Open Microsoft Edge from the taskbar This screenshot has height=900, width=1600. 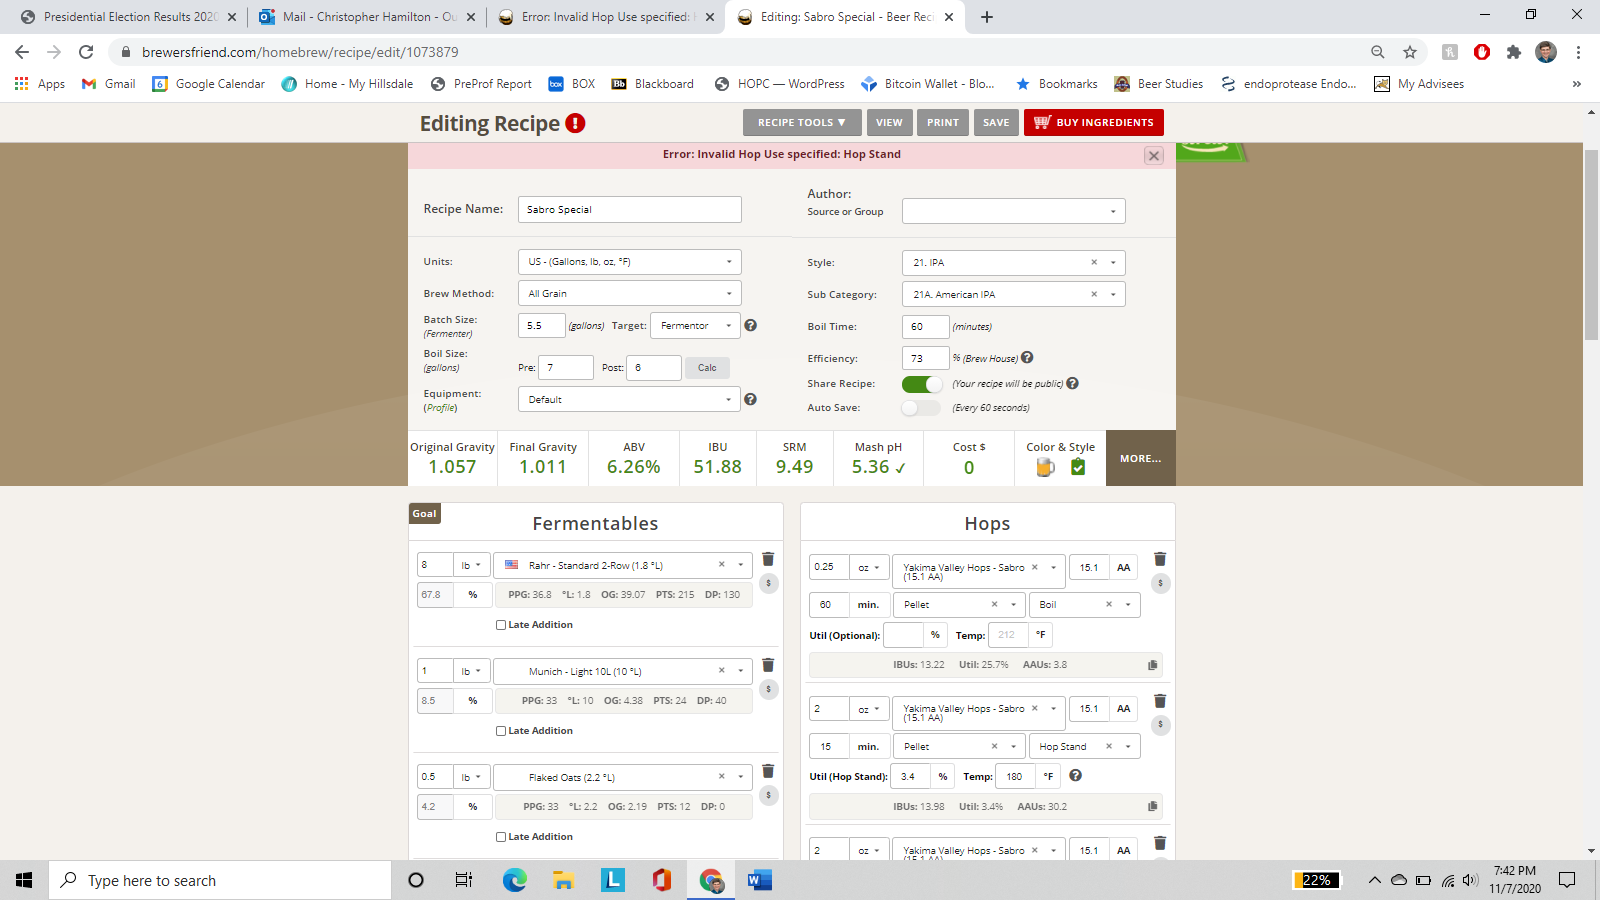(x=515, y=880)
